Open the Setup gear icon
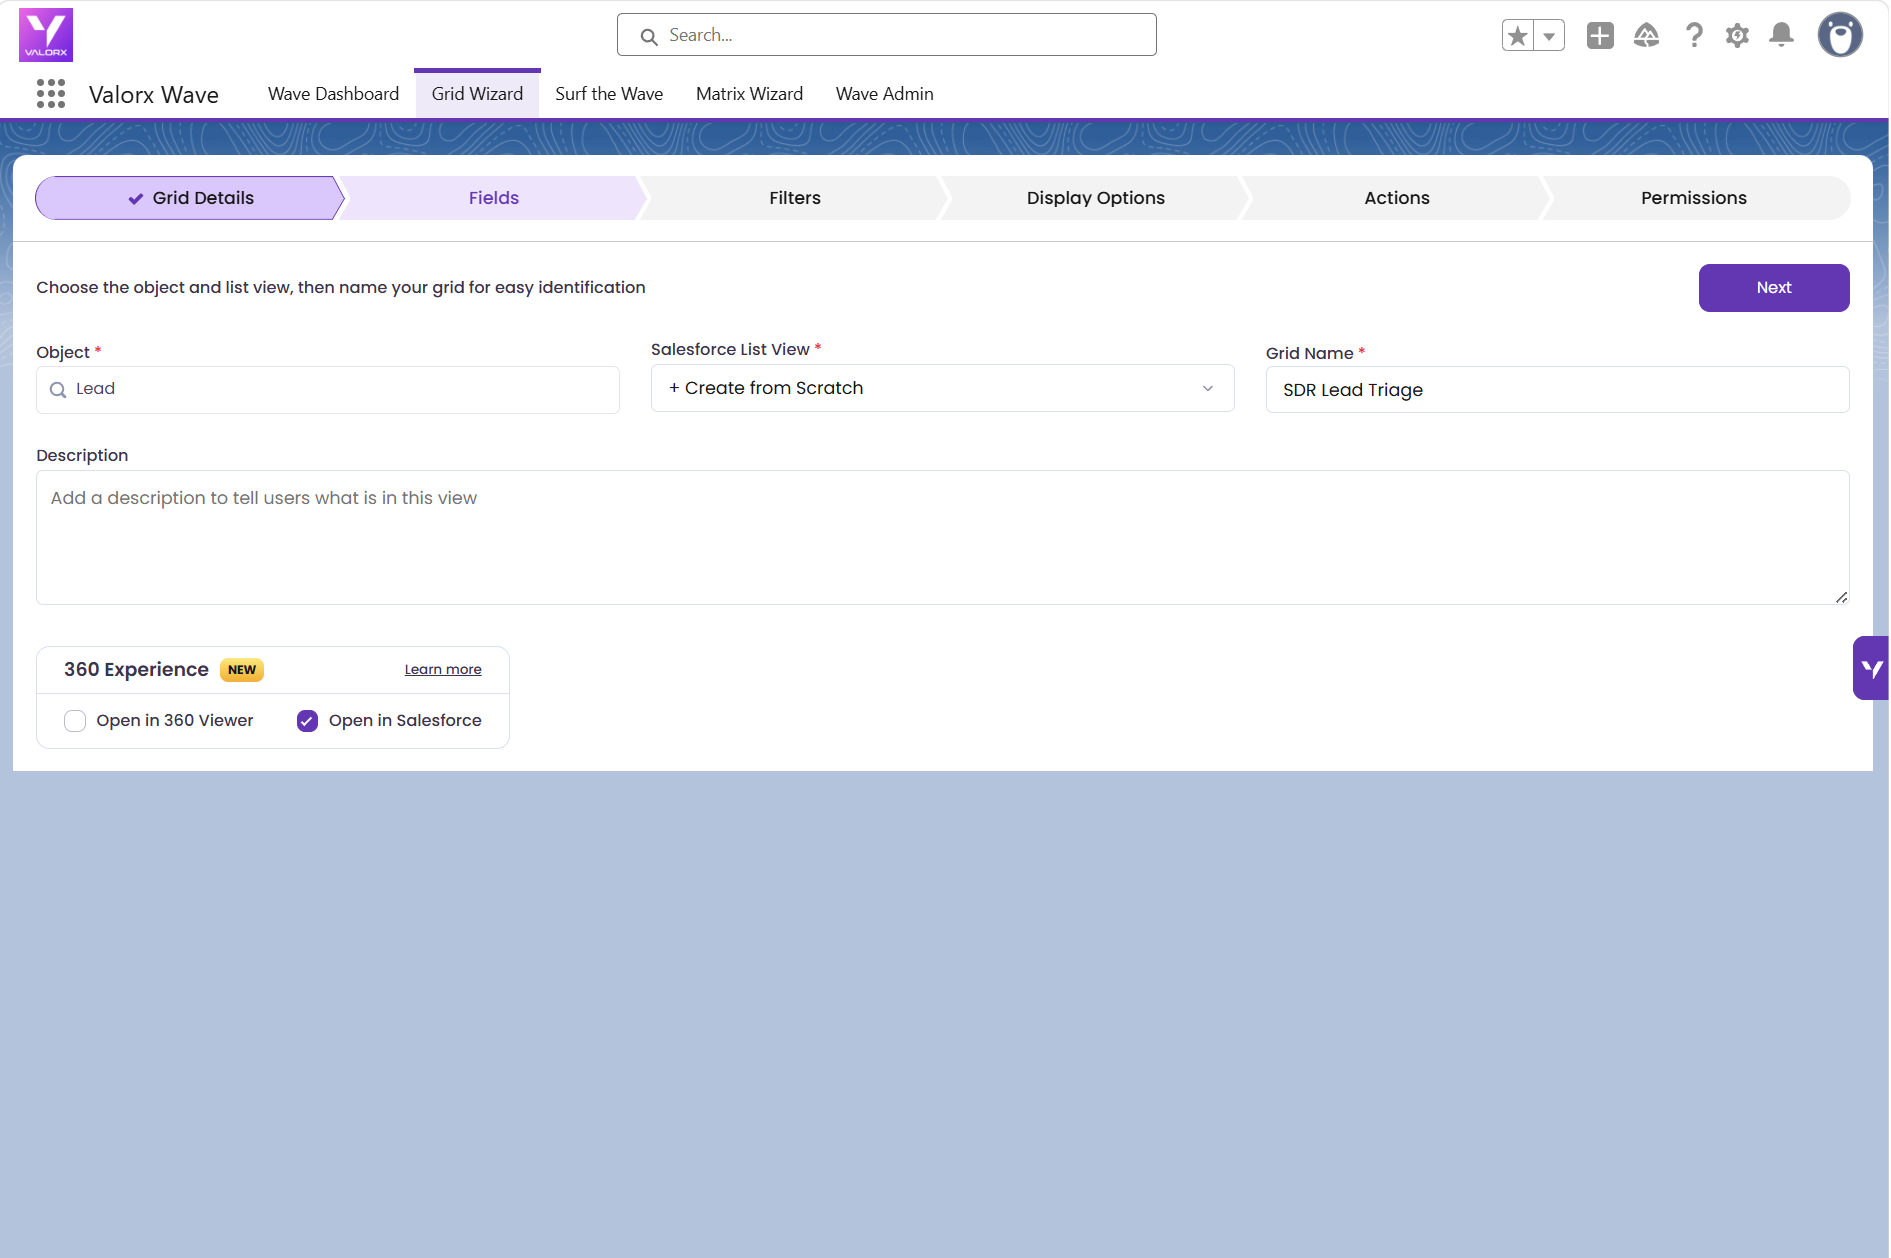The height and width of the screenshot is (1258, 1891). coord(1738,36)
